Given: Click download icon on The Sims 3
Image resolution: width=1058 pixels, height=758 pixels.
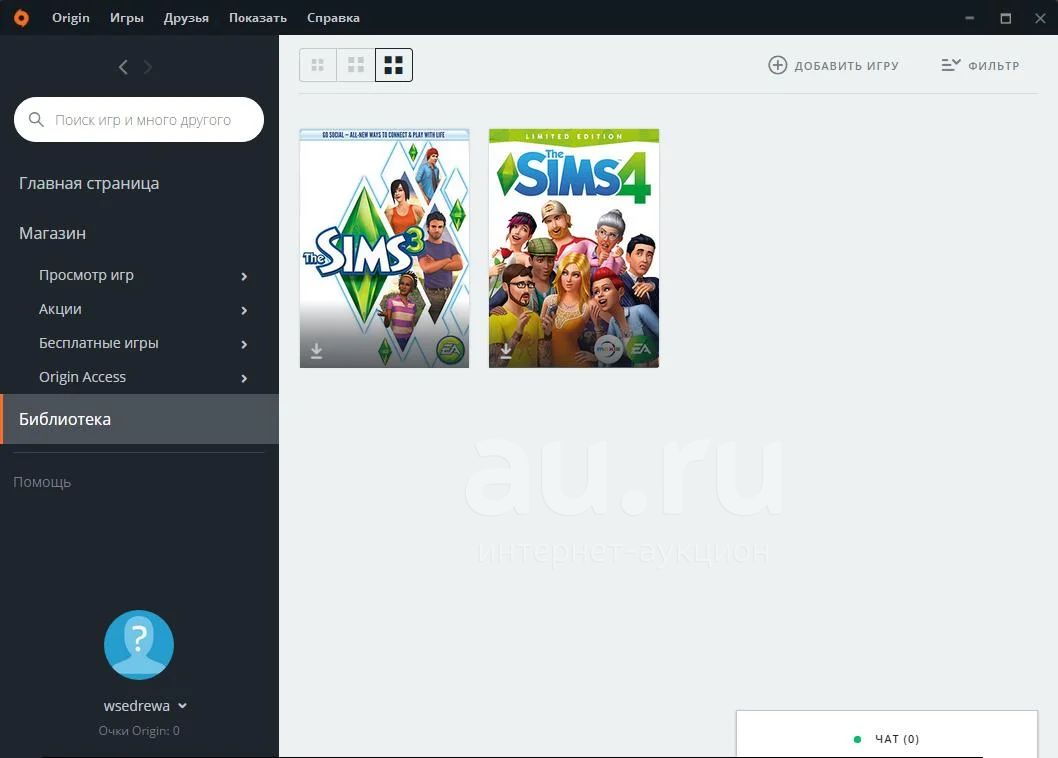Looking at the screenshot, I should click(316, 351).
